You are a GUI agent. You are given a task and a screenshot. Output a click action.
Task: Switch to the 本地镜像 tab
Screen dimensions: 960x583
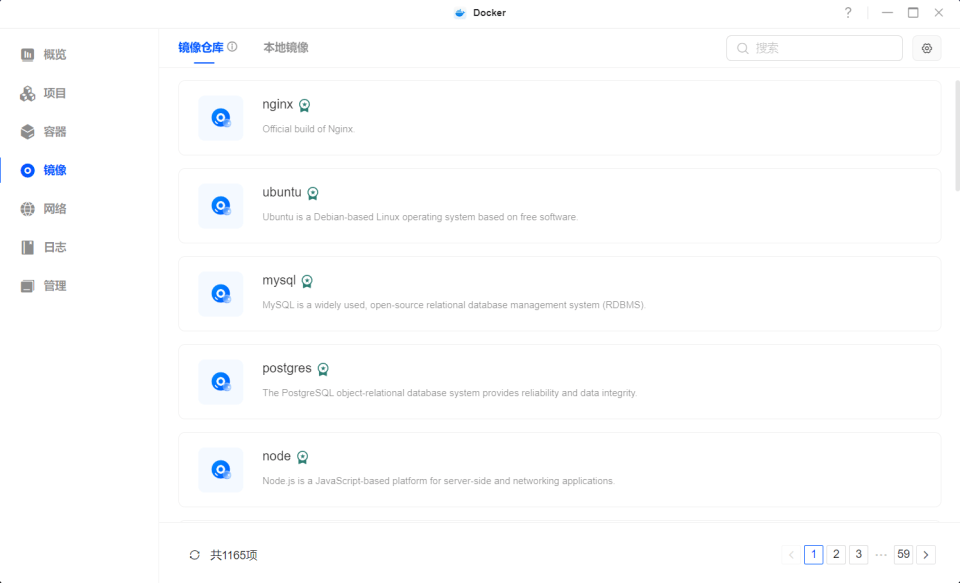coord(288,47)
